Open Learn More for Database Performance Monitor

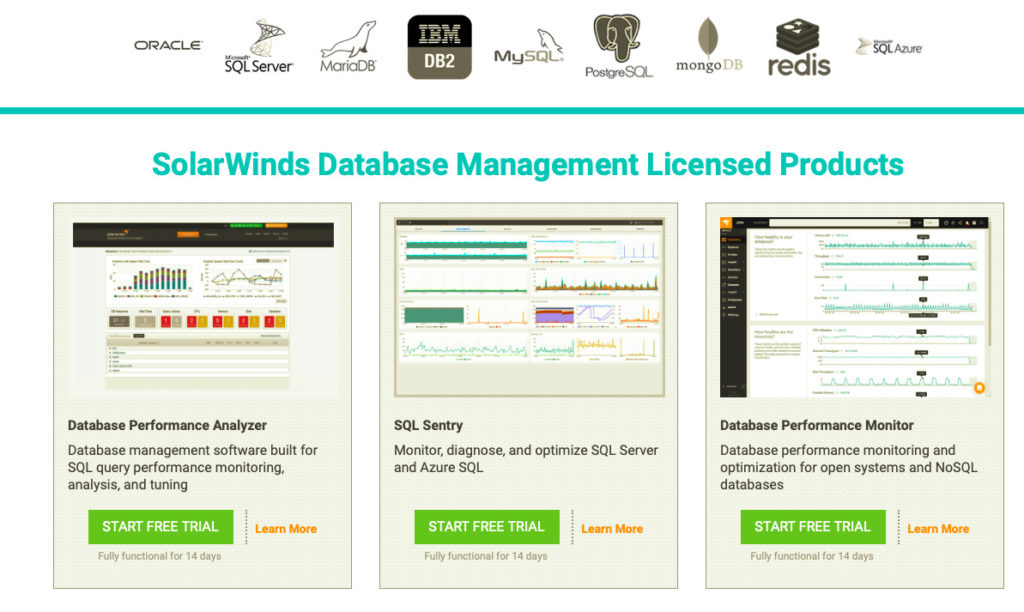coord(938,528)
